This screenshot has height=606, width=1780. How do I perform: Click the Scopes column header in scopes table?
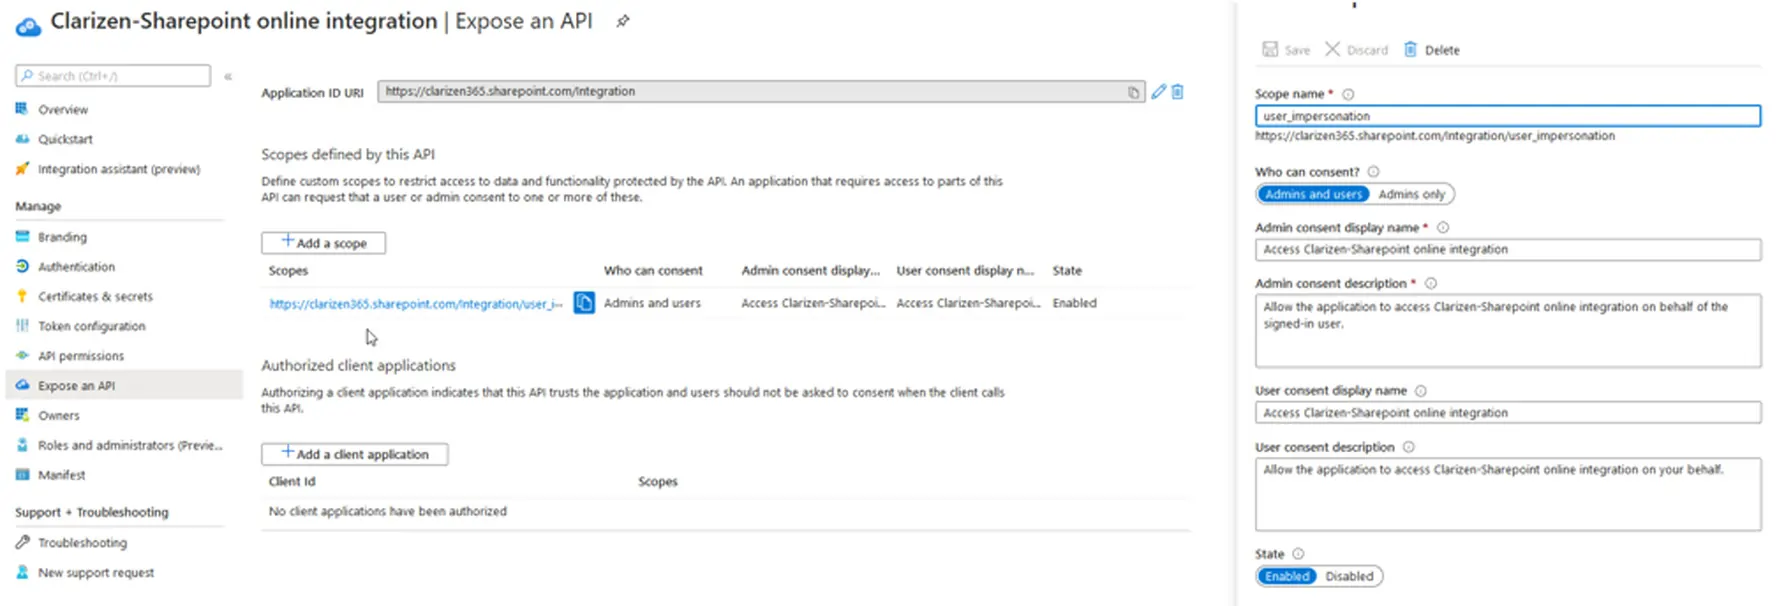[x=288, y=271]
